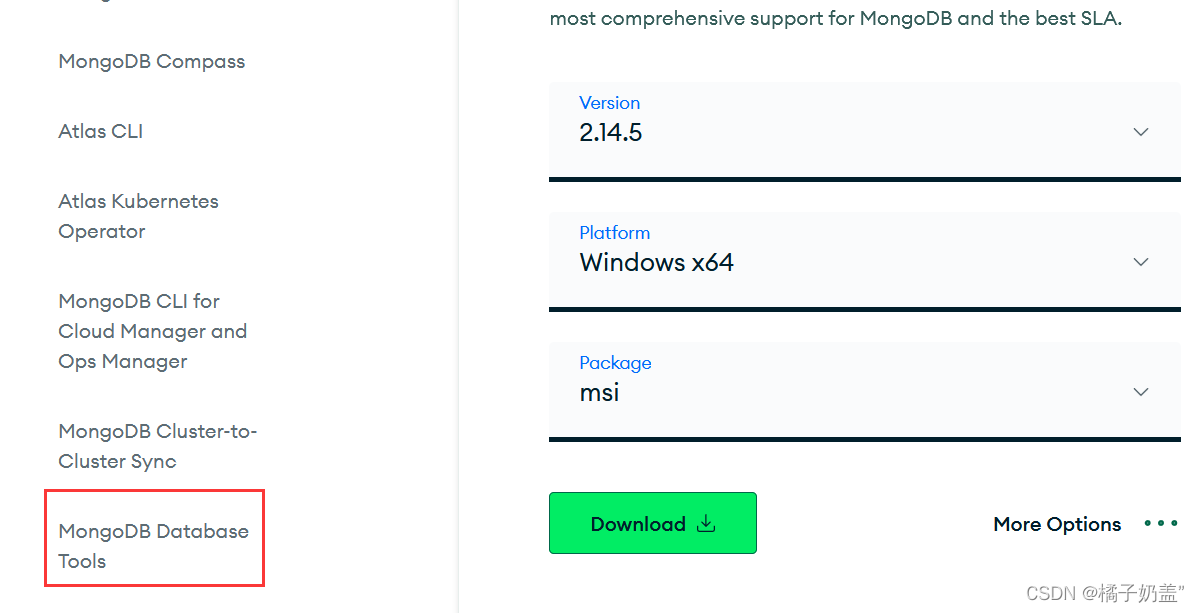Viewport: 1199px width, 613px height.
Task: Select MongoDB CLI for Cloud Manager
Action: coord(152,330)
